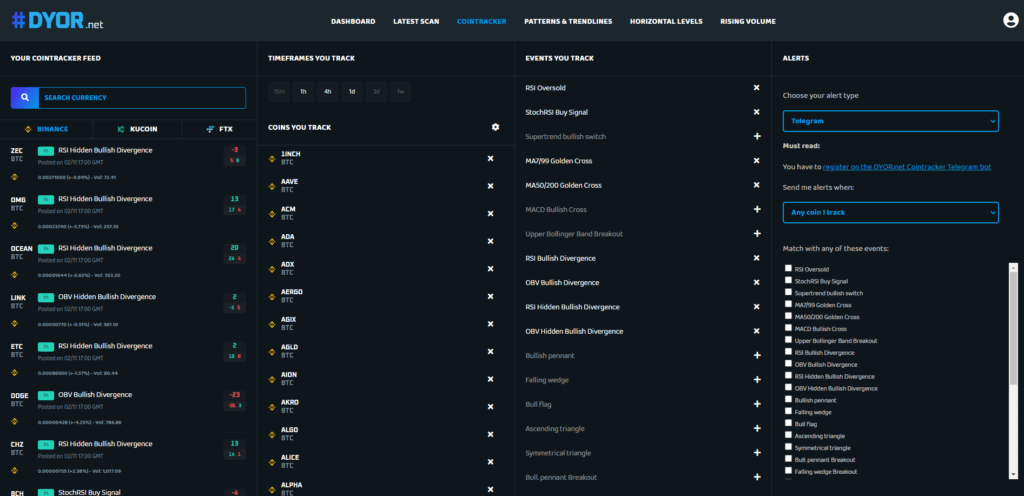The height and width of the screenshot is (496, 1024).
Task: Switch to the Binance exchange tab
Action: tap(46, 129)
